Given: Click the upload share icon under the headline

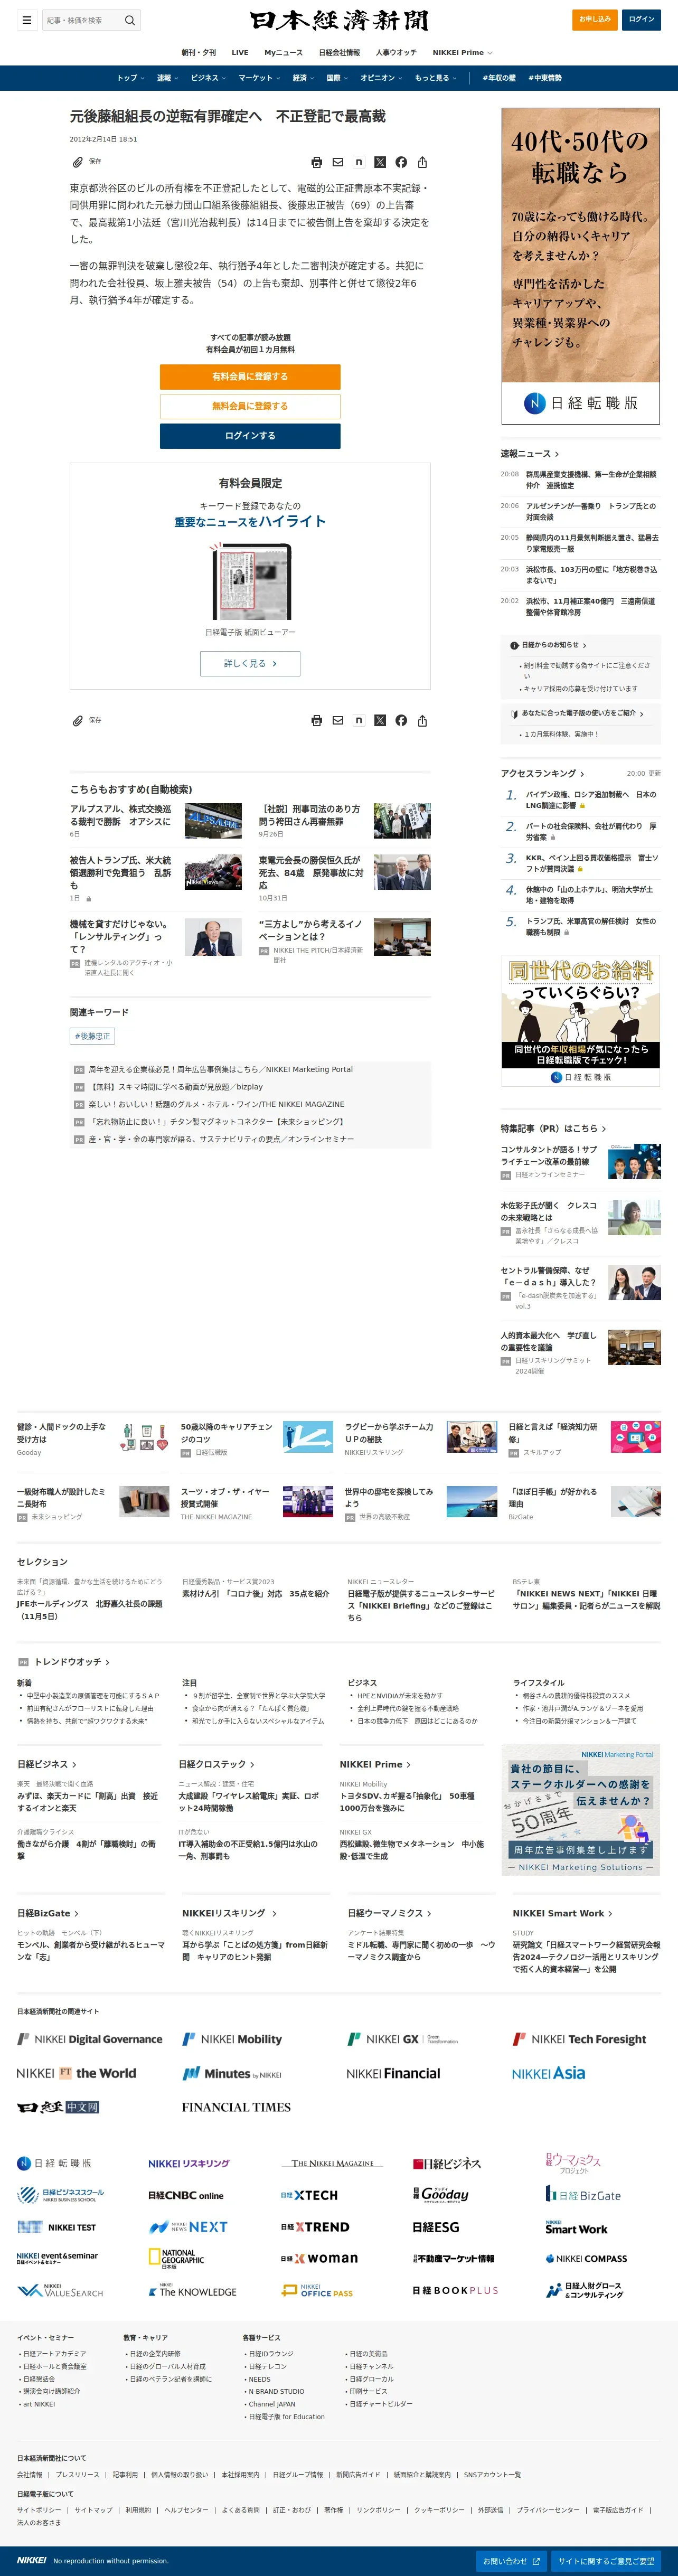Looking at the screenshot, I should 422,162.
